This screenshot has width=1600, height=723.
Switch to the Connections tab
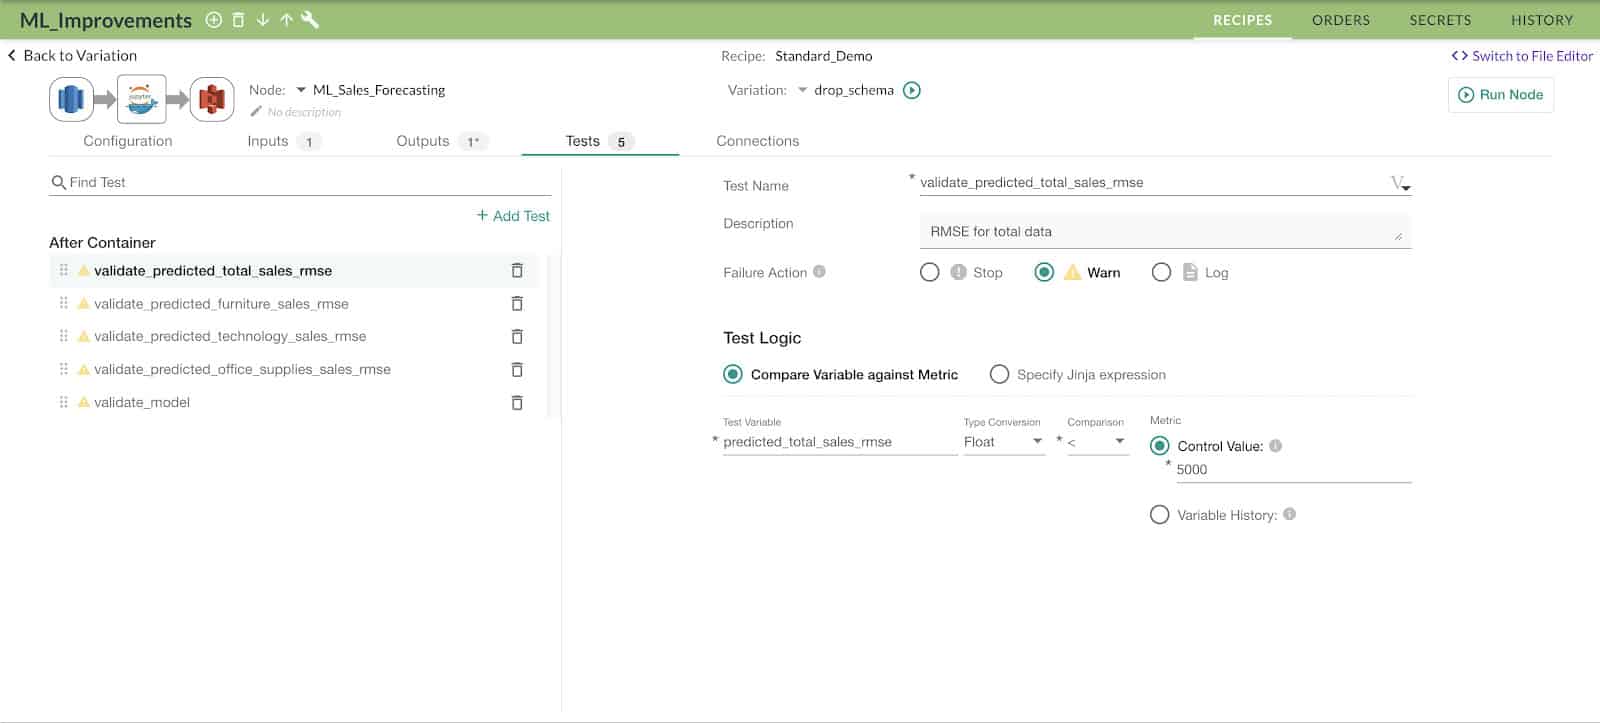(x=757, y=141)
